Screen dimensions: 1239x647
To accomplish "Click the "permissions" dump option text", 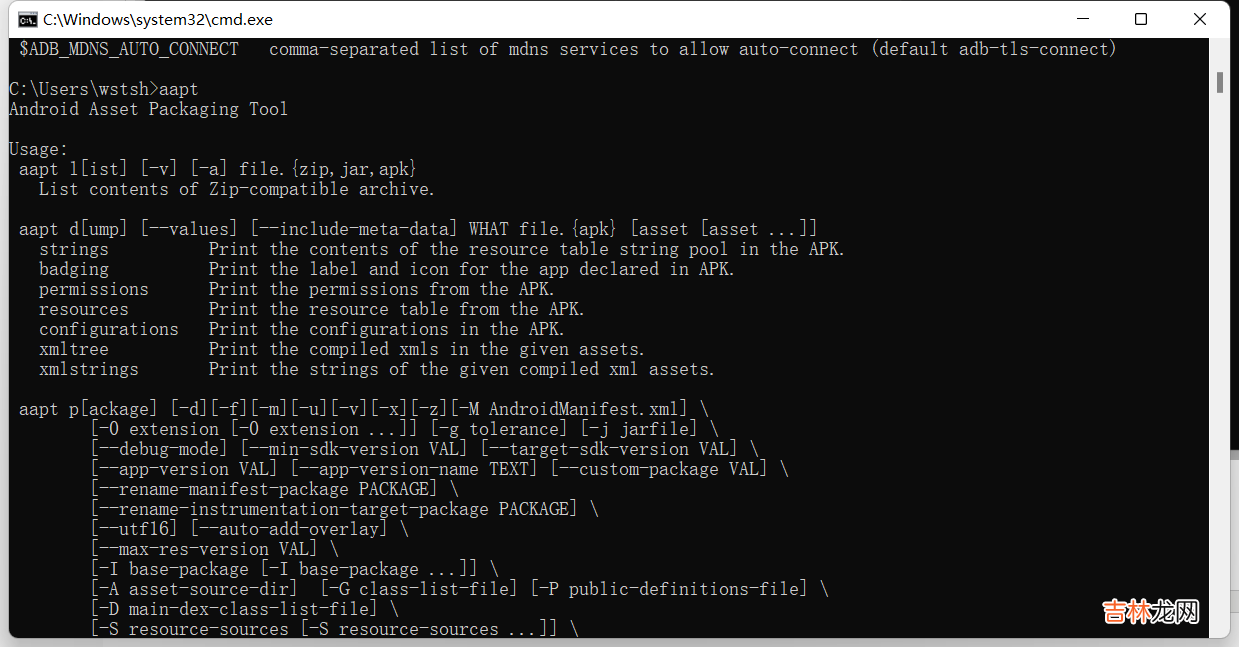I will (94, 289).
